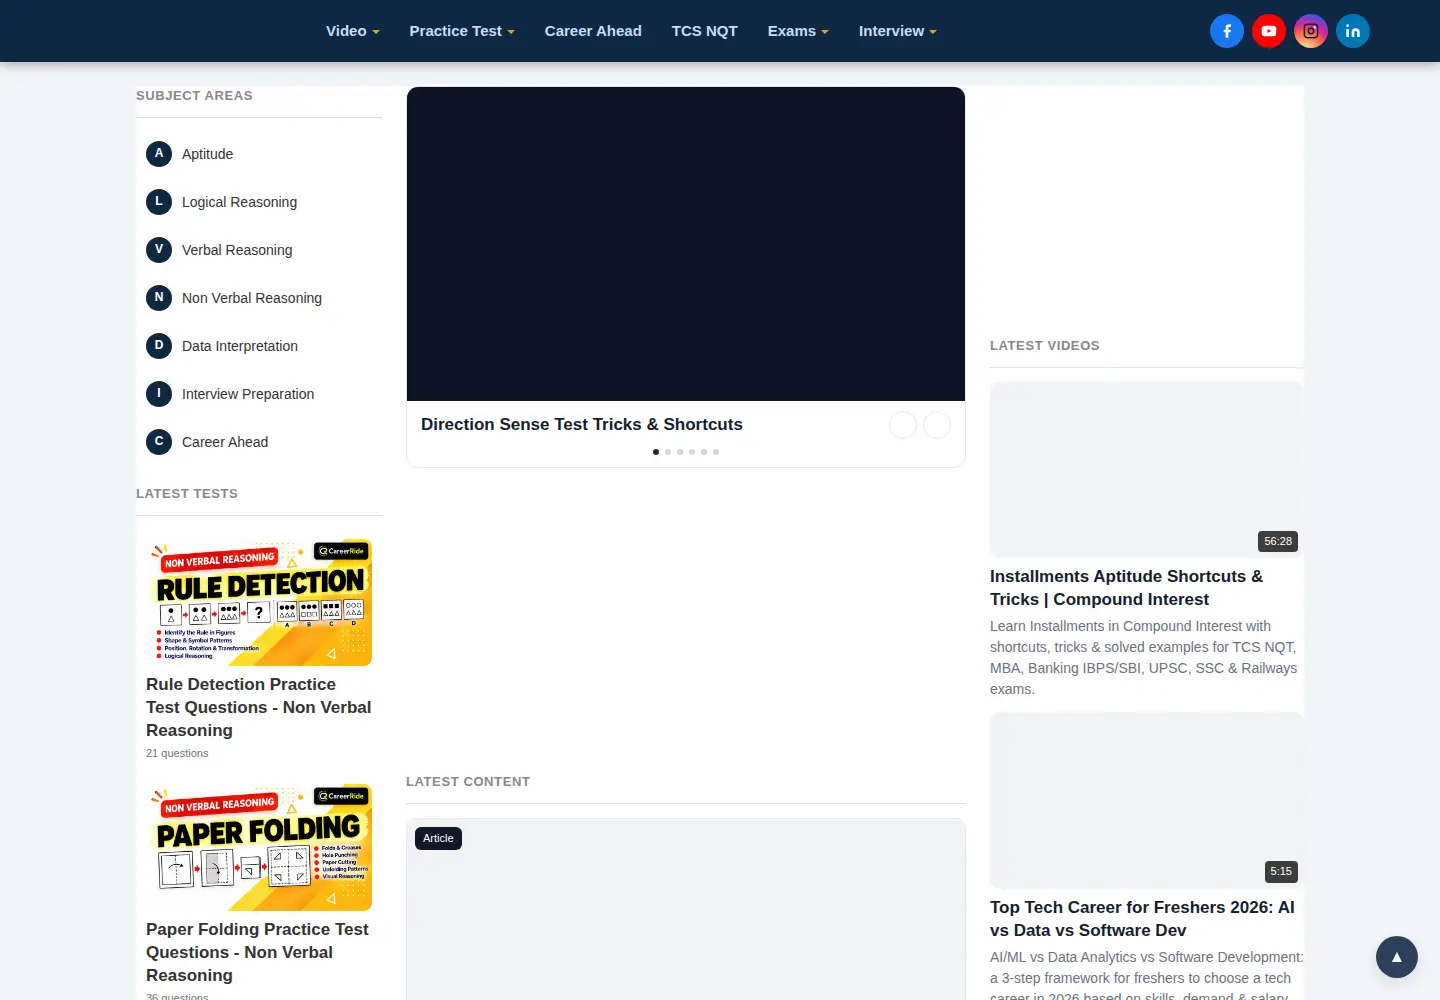This screenshot has width=1440, height=1000.
Task: Click the LATEST CONTENT heading
Action: (x=468, y=781)
